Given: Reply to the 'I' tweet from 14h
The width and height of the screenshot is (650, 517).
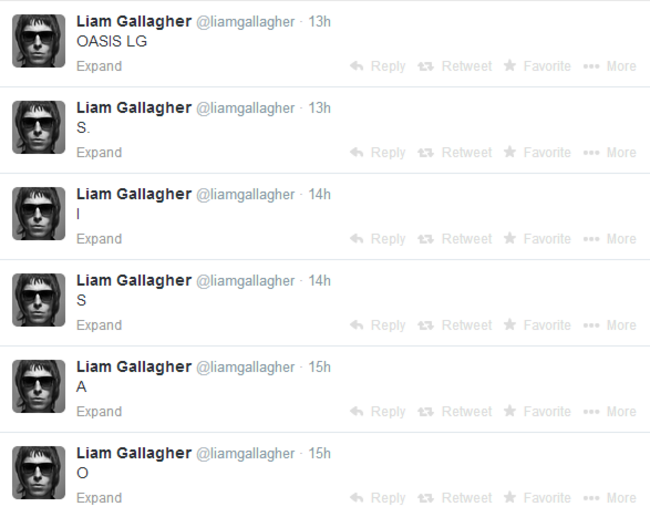Looking at the screenshot, I should click(x=378, y=239).
